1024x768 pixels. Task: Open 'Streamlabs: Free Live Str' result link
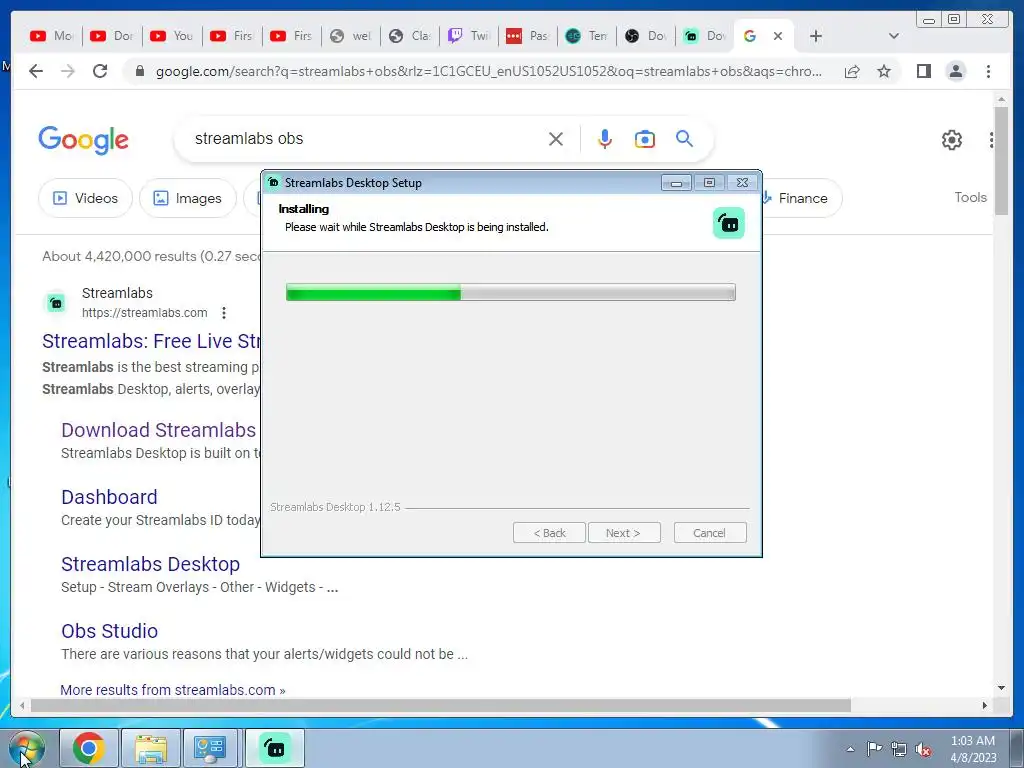click(x=151, y=341)
